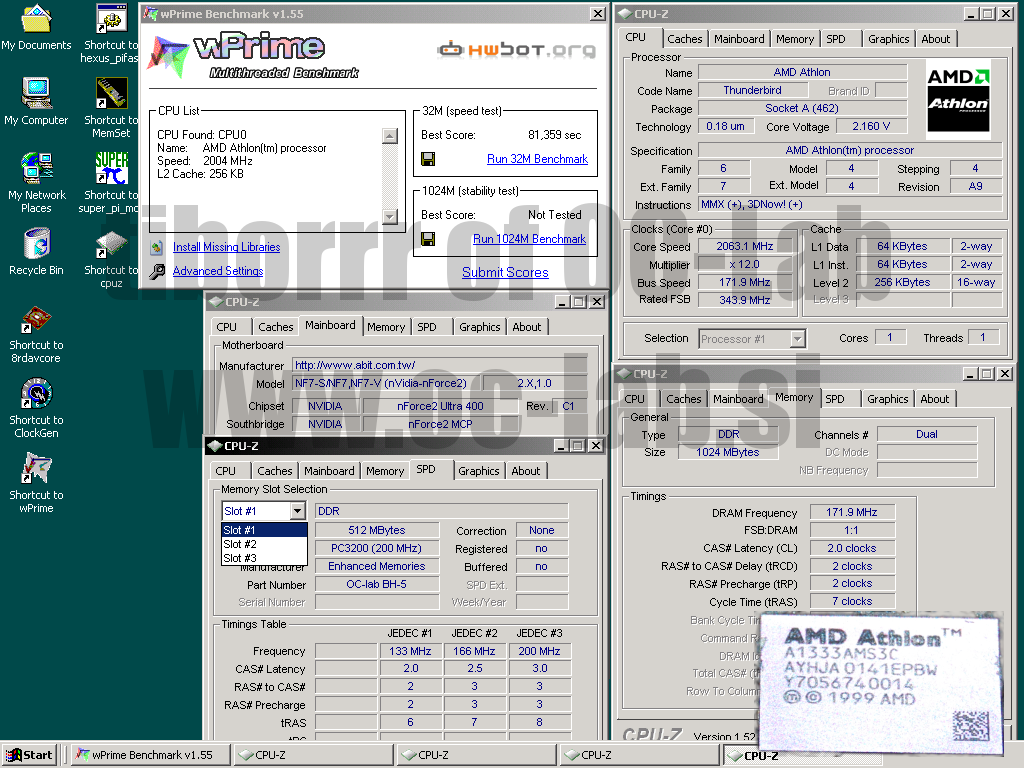
Task: Click the Start button on taskbar
Action: 29,755
